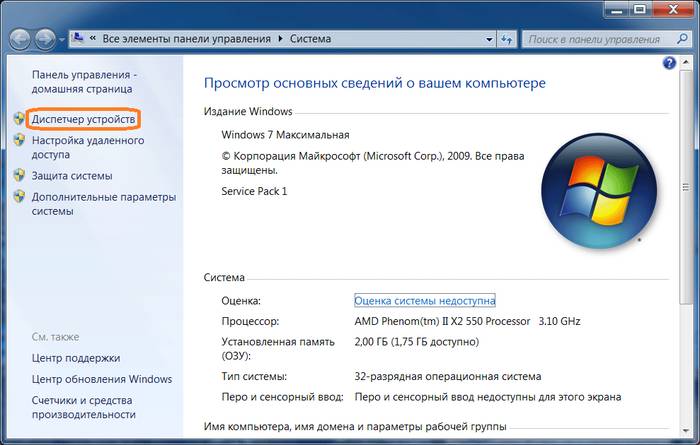Expand the double chevron at the breadcrumb start
This screenshot has height=445, width=700.
pos(93,40)
